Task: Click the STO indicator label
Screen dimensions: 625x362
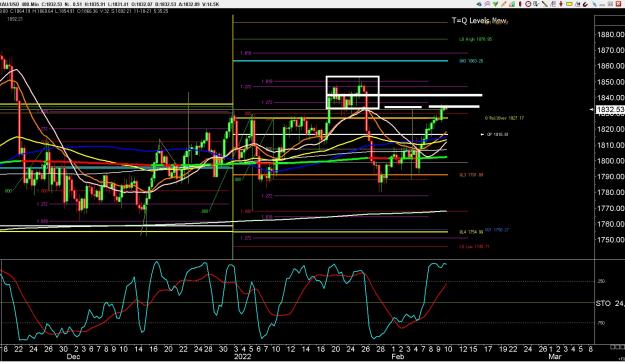Action: point(603,303)
